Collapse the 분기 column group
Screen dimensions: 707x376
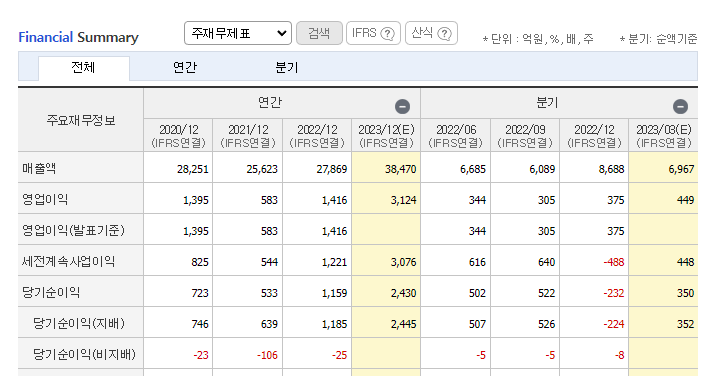tap(680, 106)
